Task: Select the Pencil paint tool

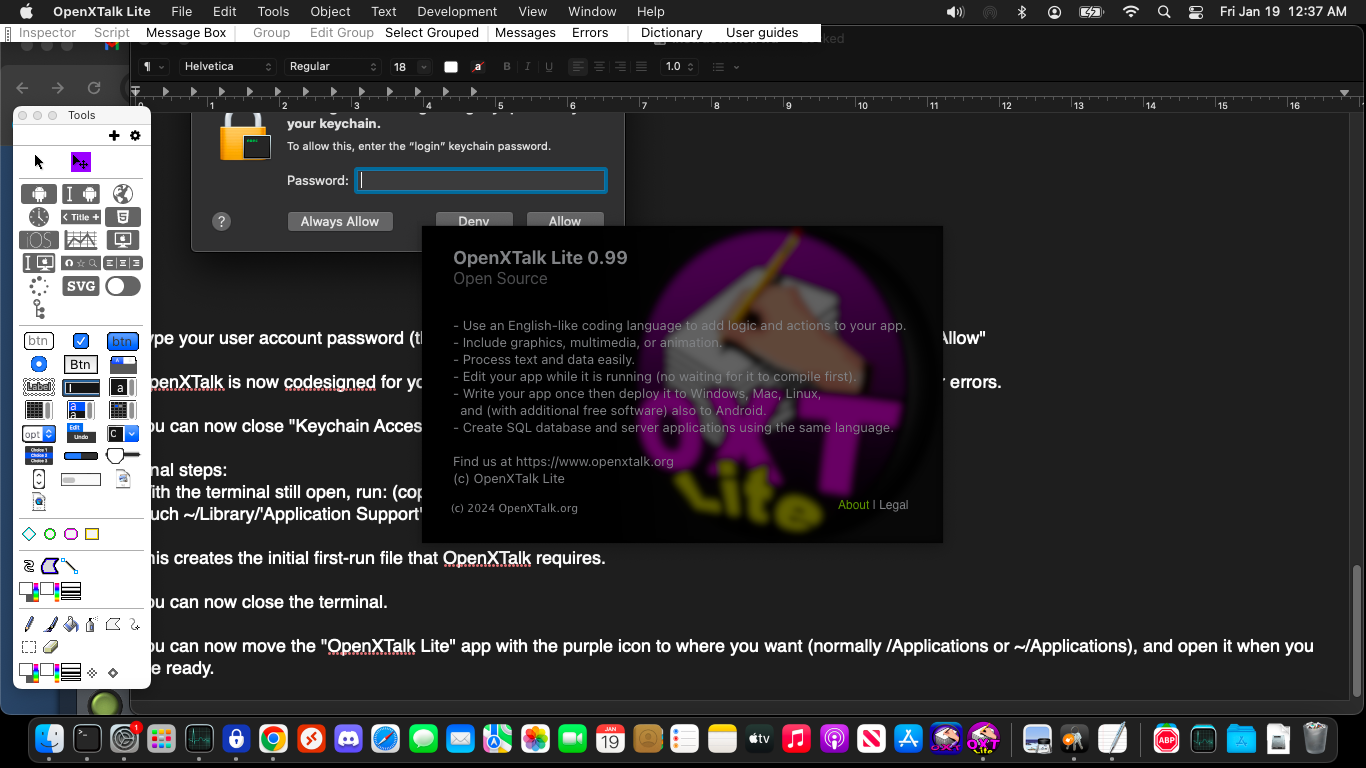Action: (x=29, y=624)
